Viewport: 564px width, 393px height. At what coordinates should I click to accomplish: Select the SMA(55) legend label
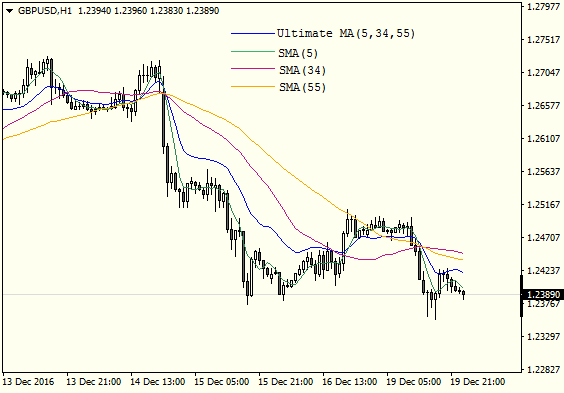(303, 87)
